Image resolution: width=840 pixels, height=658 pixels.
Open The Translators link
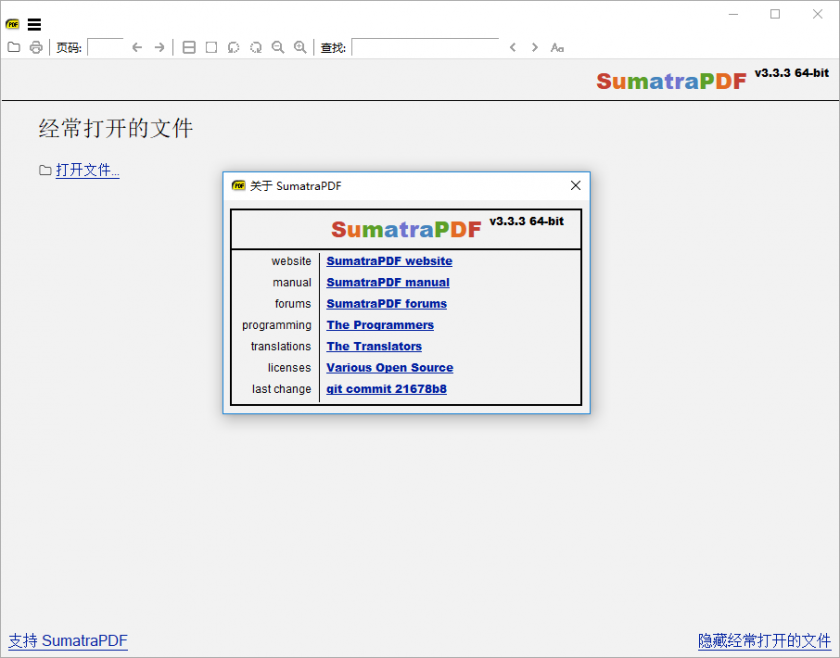point(374,347)
